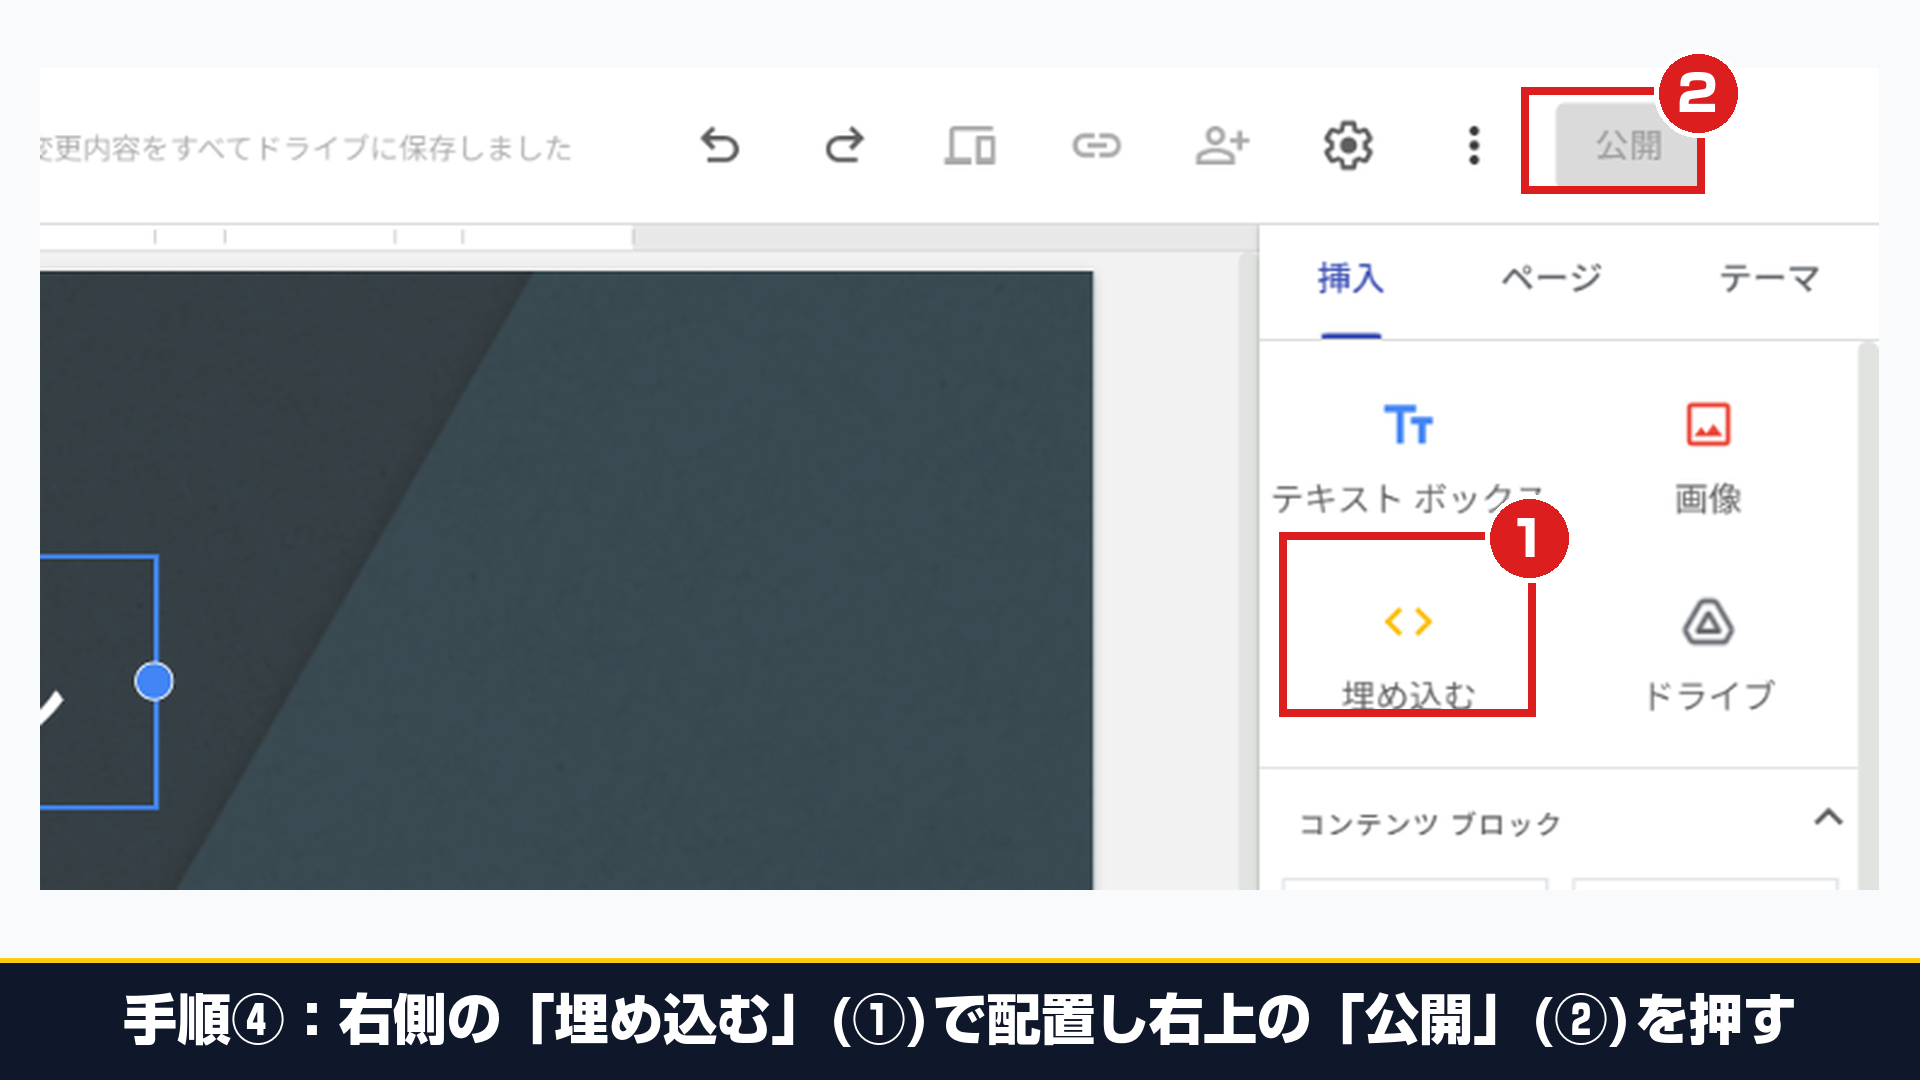
Task: Click the blue resize handle on text box
Action: point(154,682)
